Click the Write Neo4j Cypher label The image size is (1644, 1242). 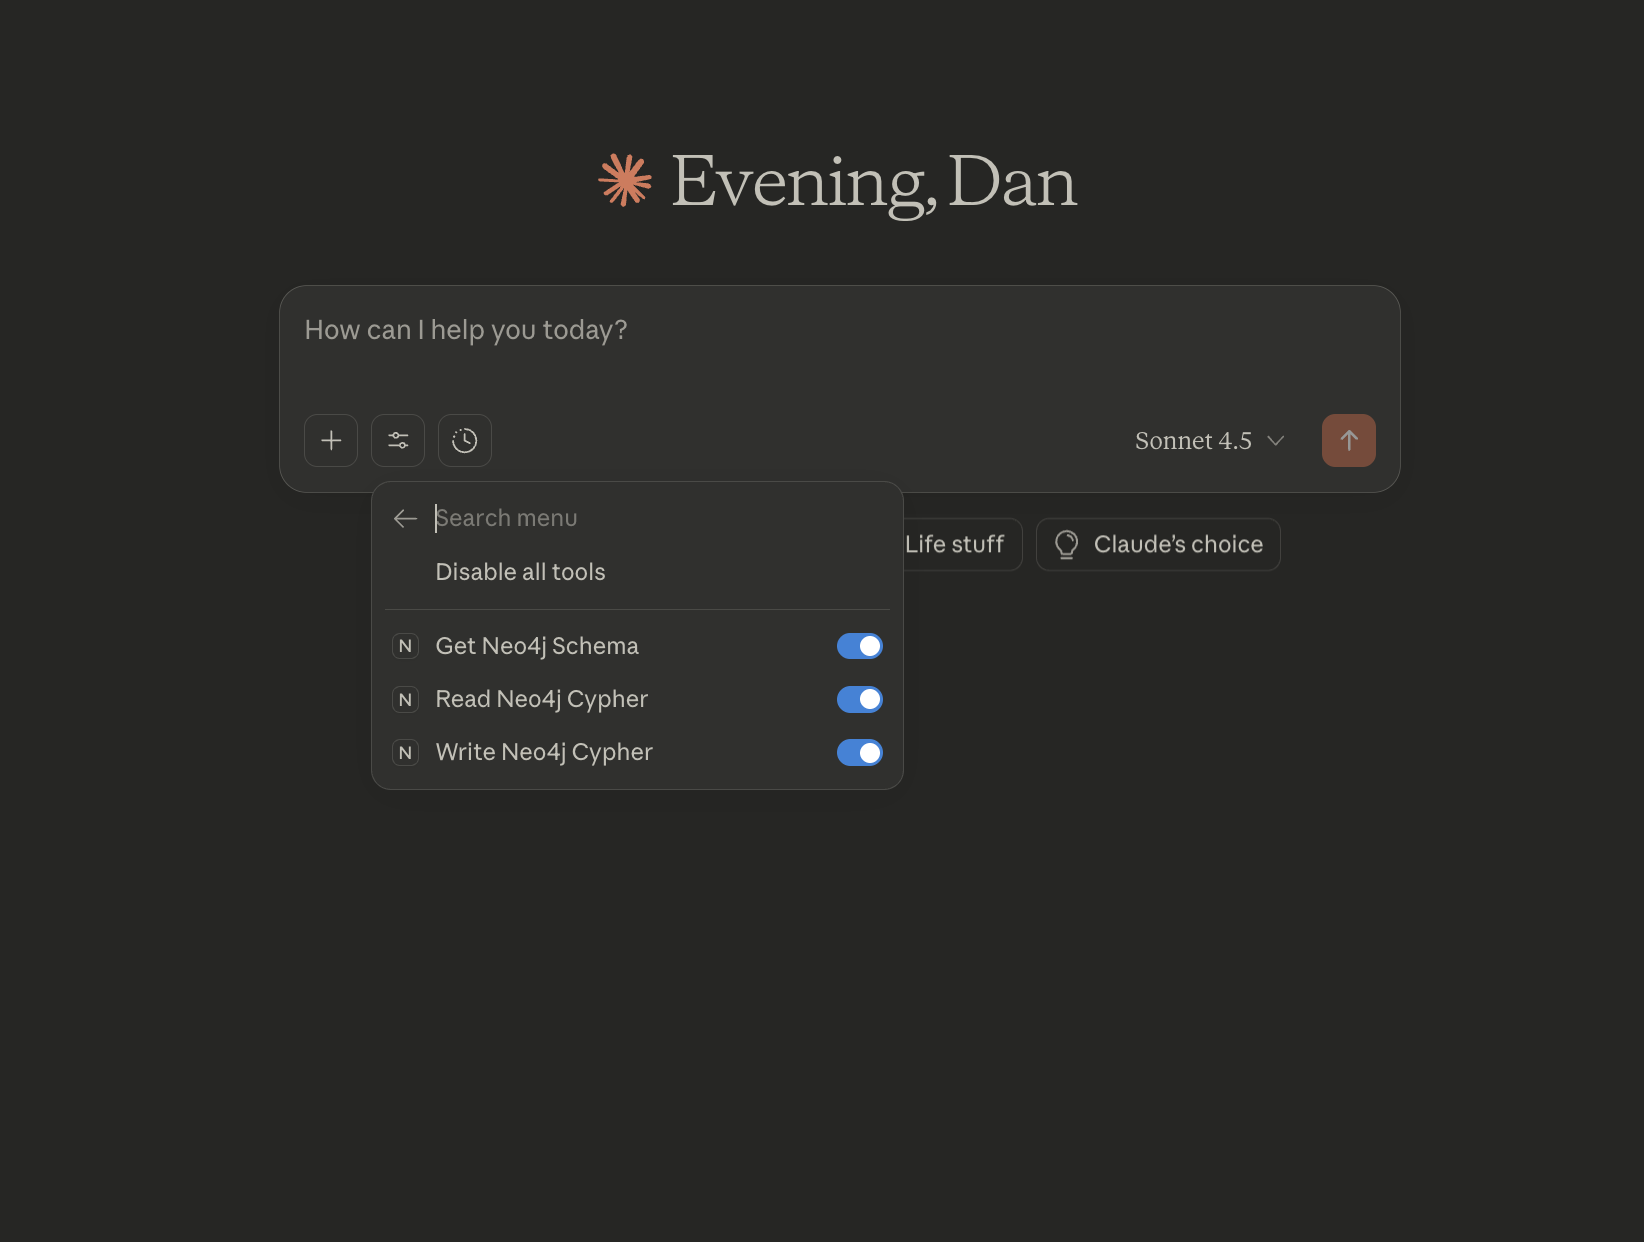click(x=544, y=752)
